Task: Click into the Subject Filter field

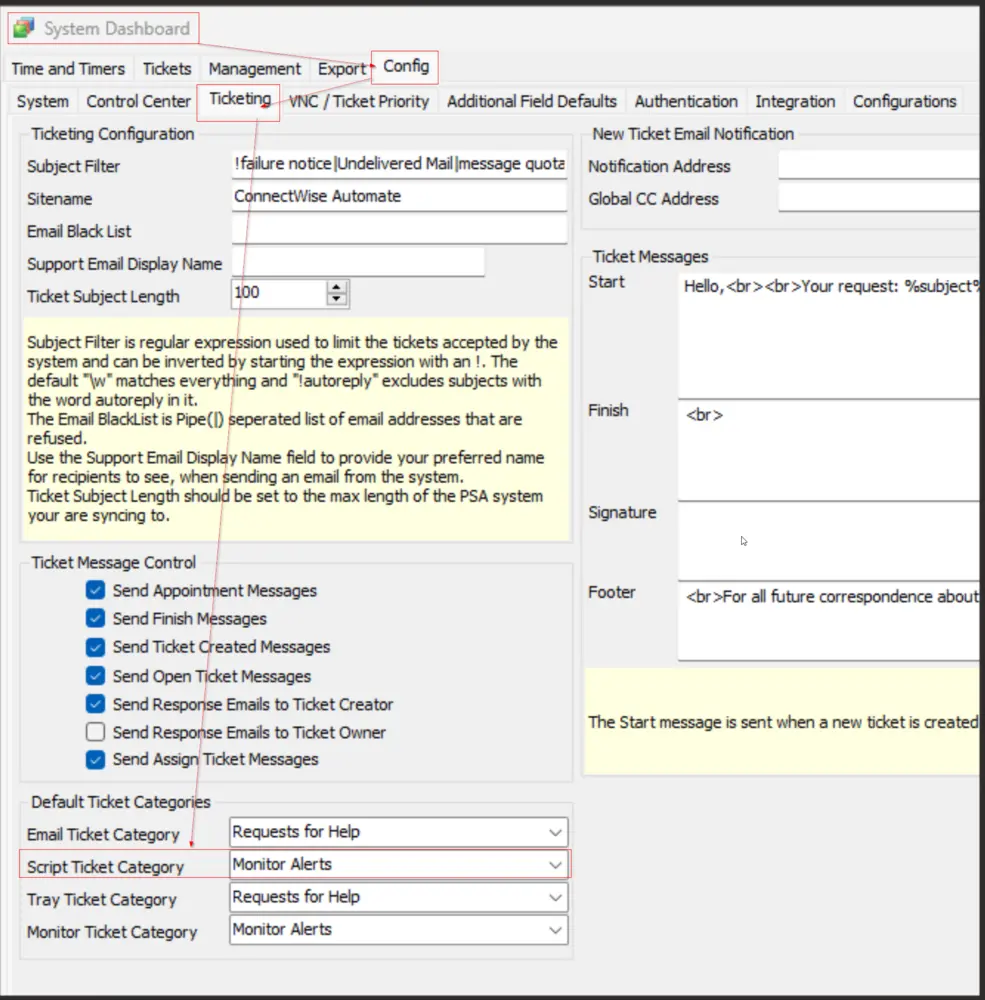Action: pyautogui.click(x=399, y=165)
